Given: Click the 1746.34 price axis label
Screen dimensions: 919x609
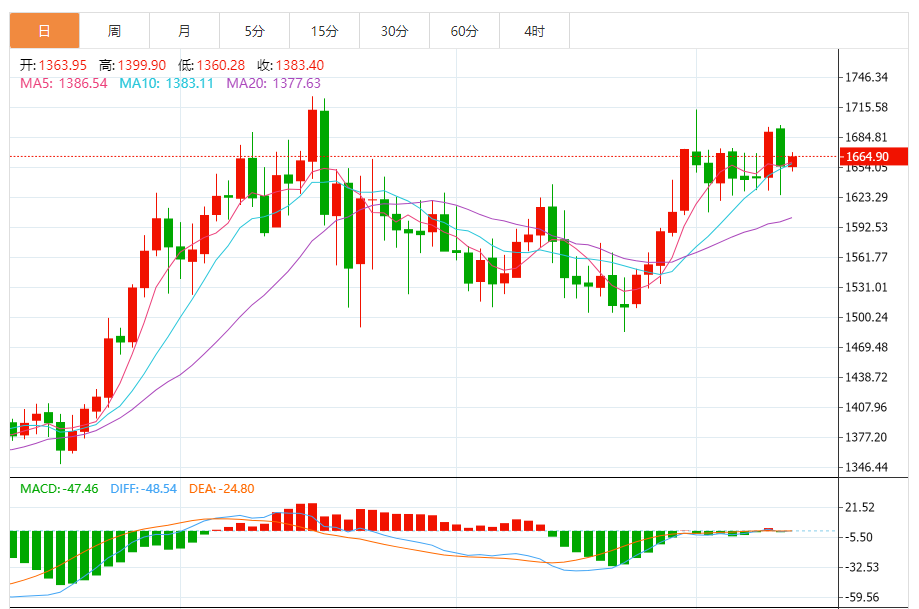Looking at the screenshot, I should click(x=867, y=77).
